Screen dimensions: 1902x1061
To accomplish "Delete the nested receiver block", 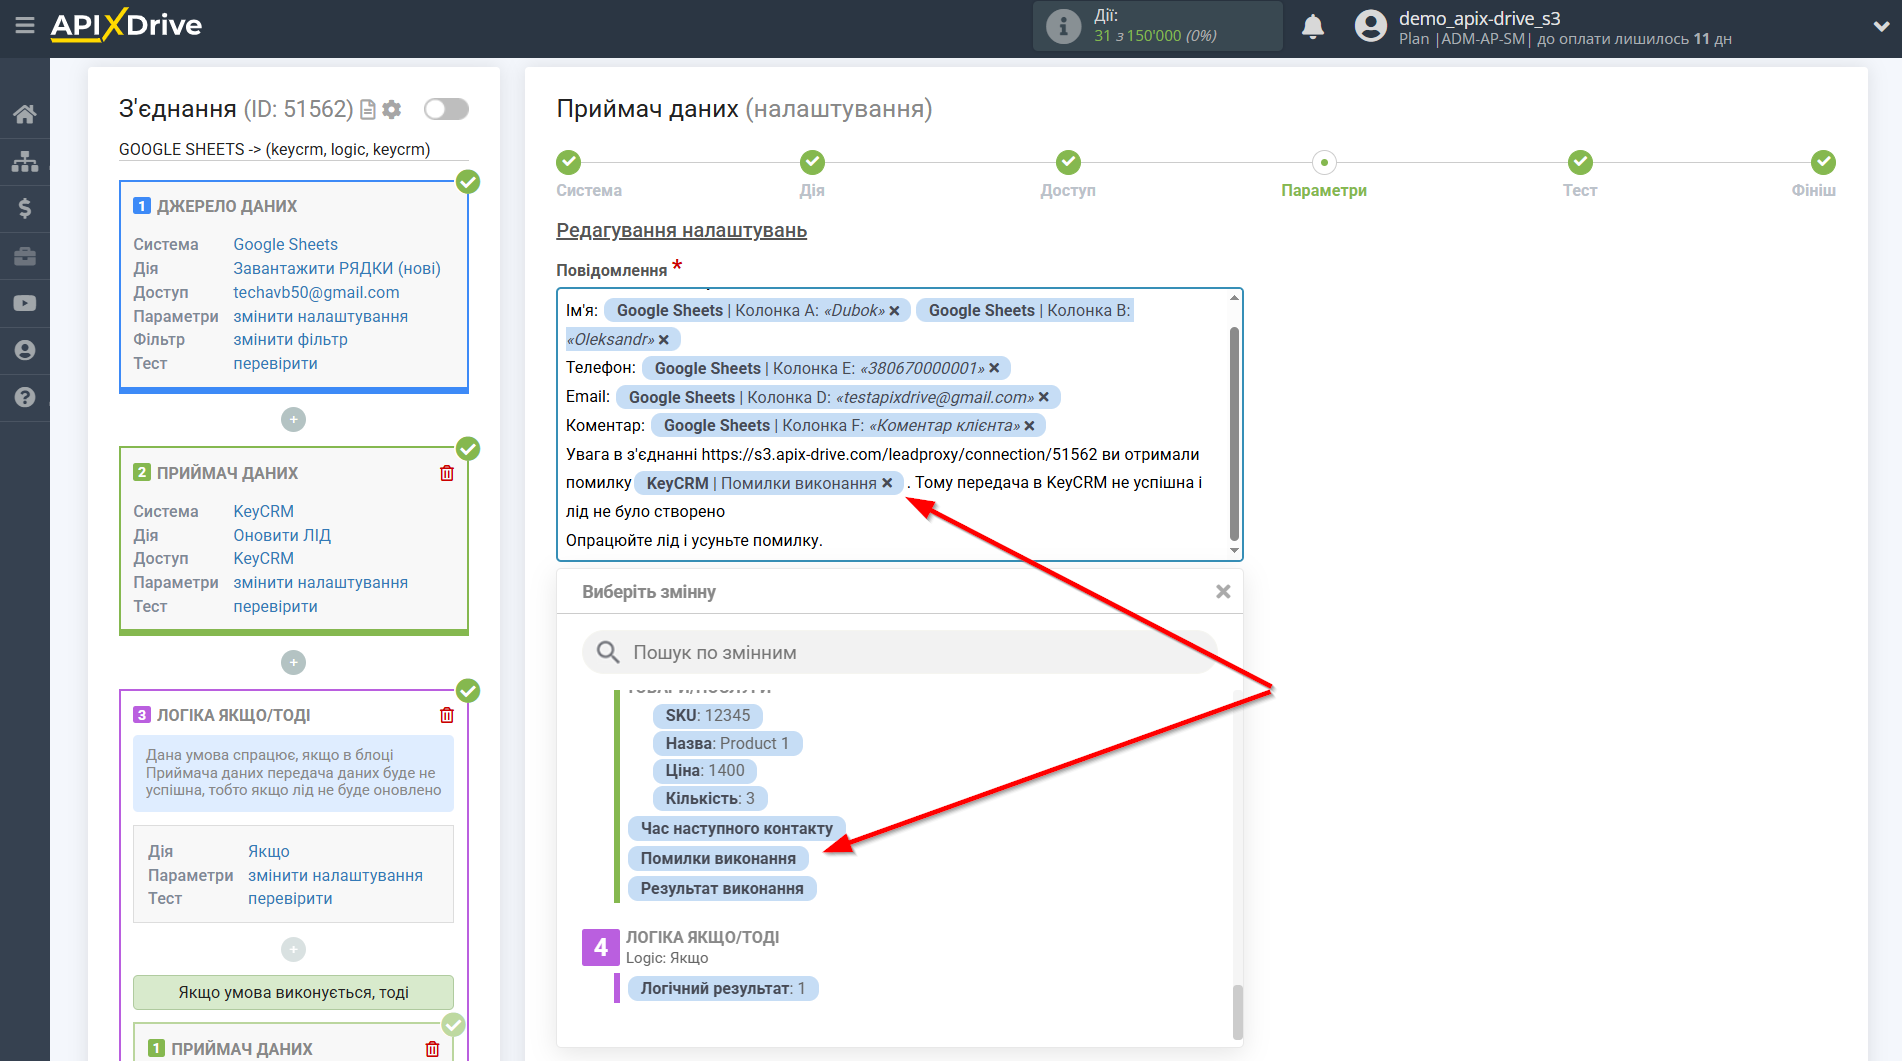I will (x=432, y=1049).
